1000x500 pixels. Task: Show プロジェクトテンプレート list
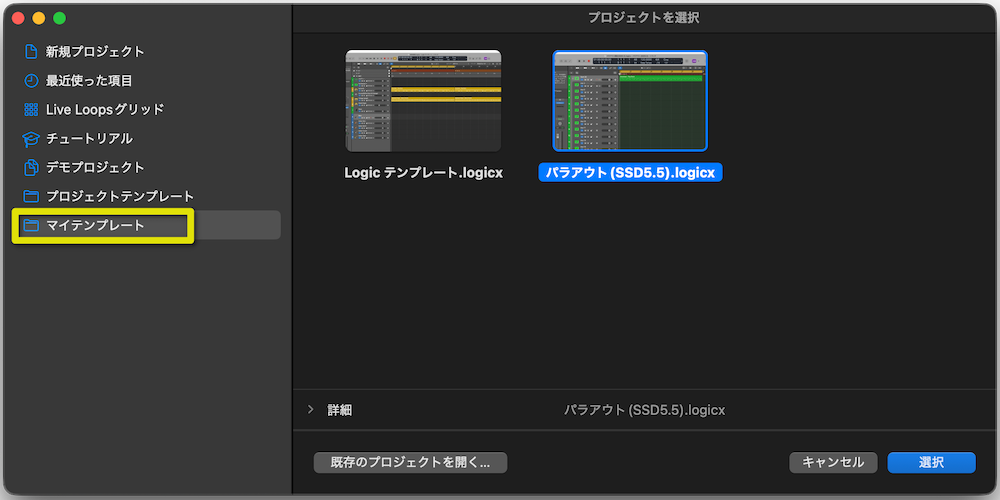[120, 197]
